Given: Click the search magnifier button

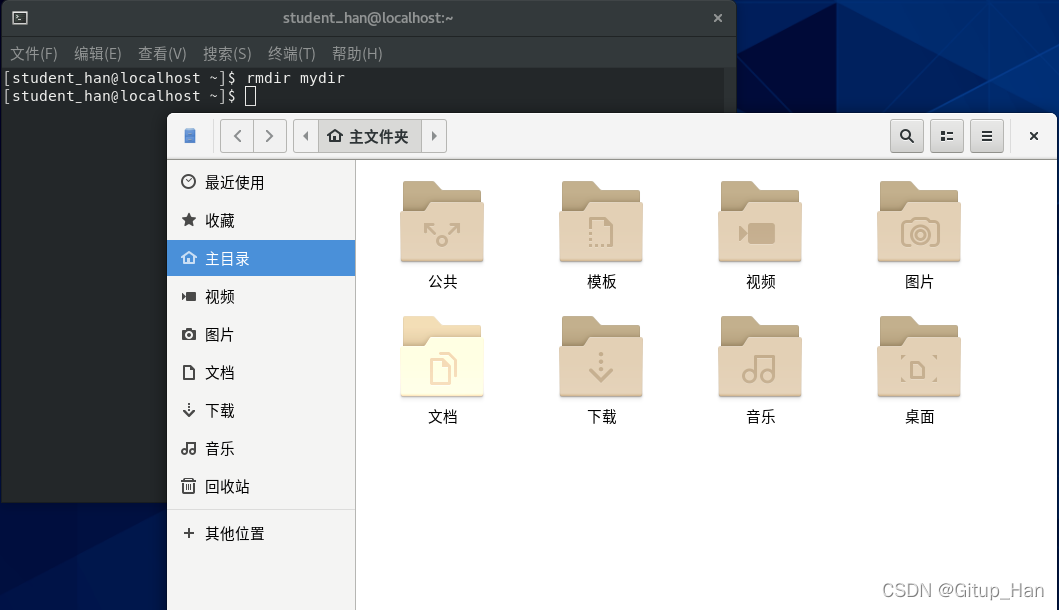Looking at the screenshot, I should click(x=906, y=136).
